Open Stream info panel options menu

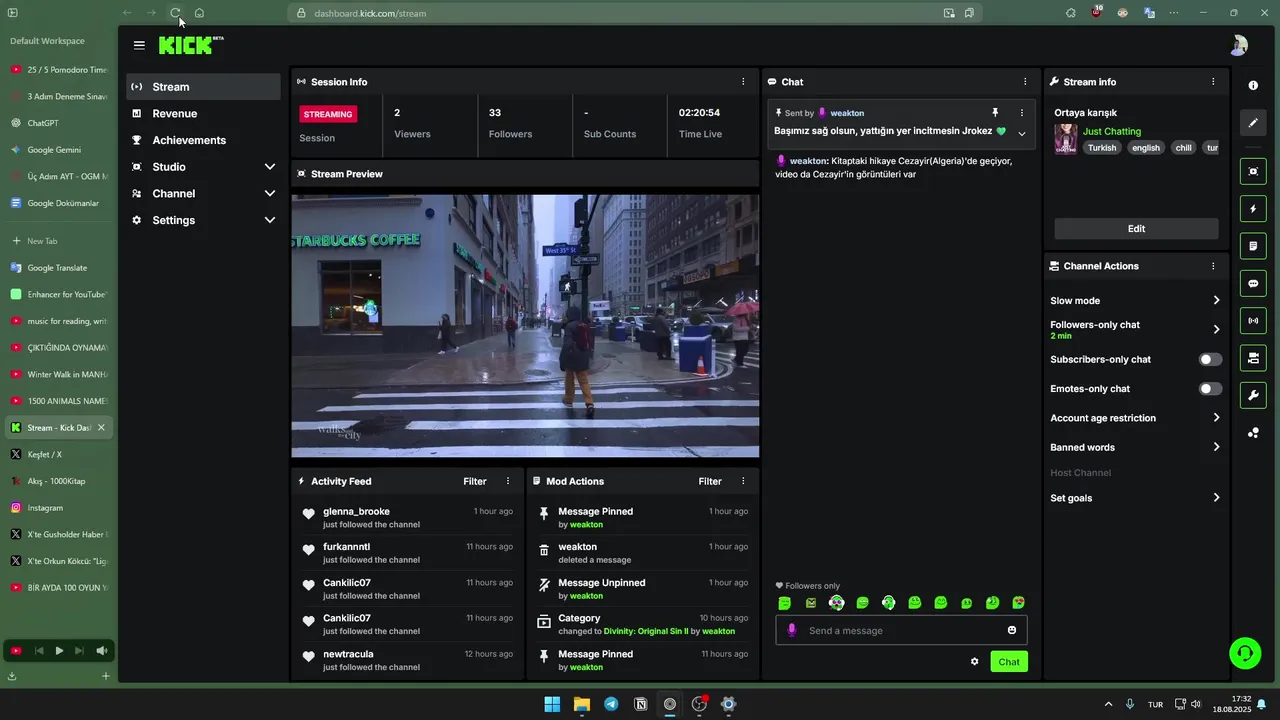(1213, 82)
